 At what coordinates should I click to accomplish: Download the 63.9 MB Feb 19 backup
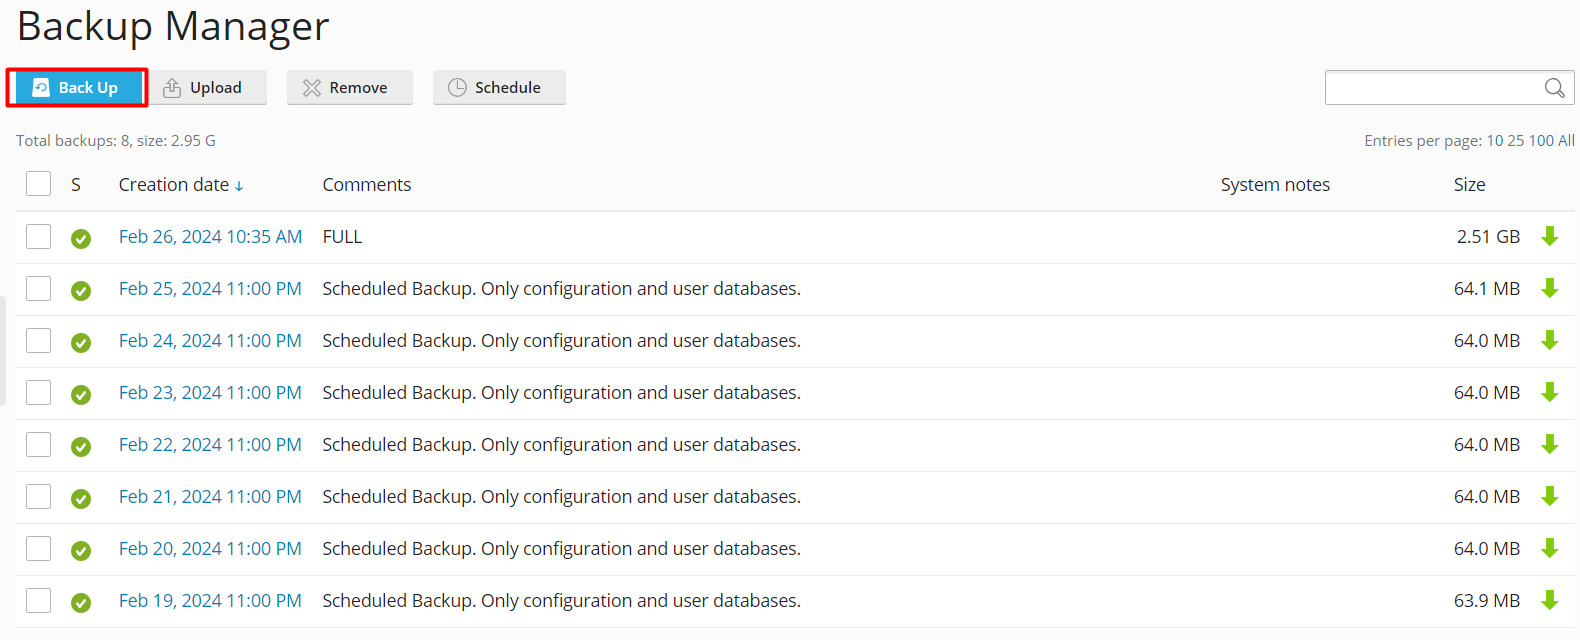pos(1549,600)
